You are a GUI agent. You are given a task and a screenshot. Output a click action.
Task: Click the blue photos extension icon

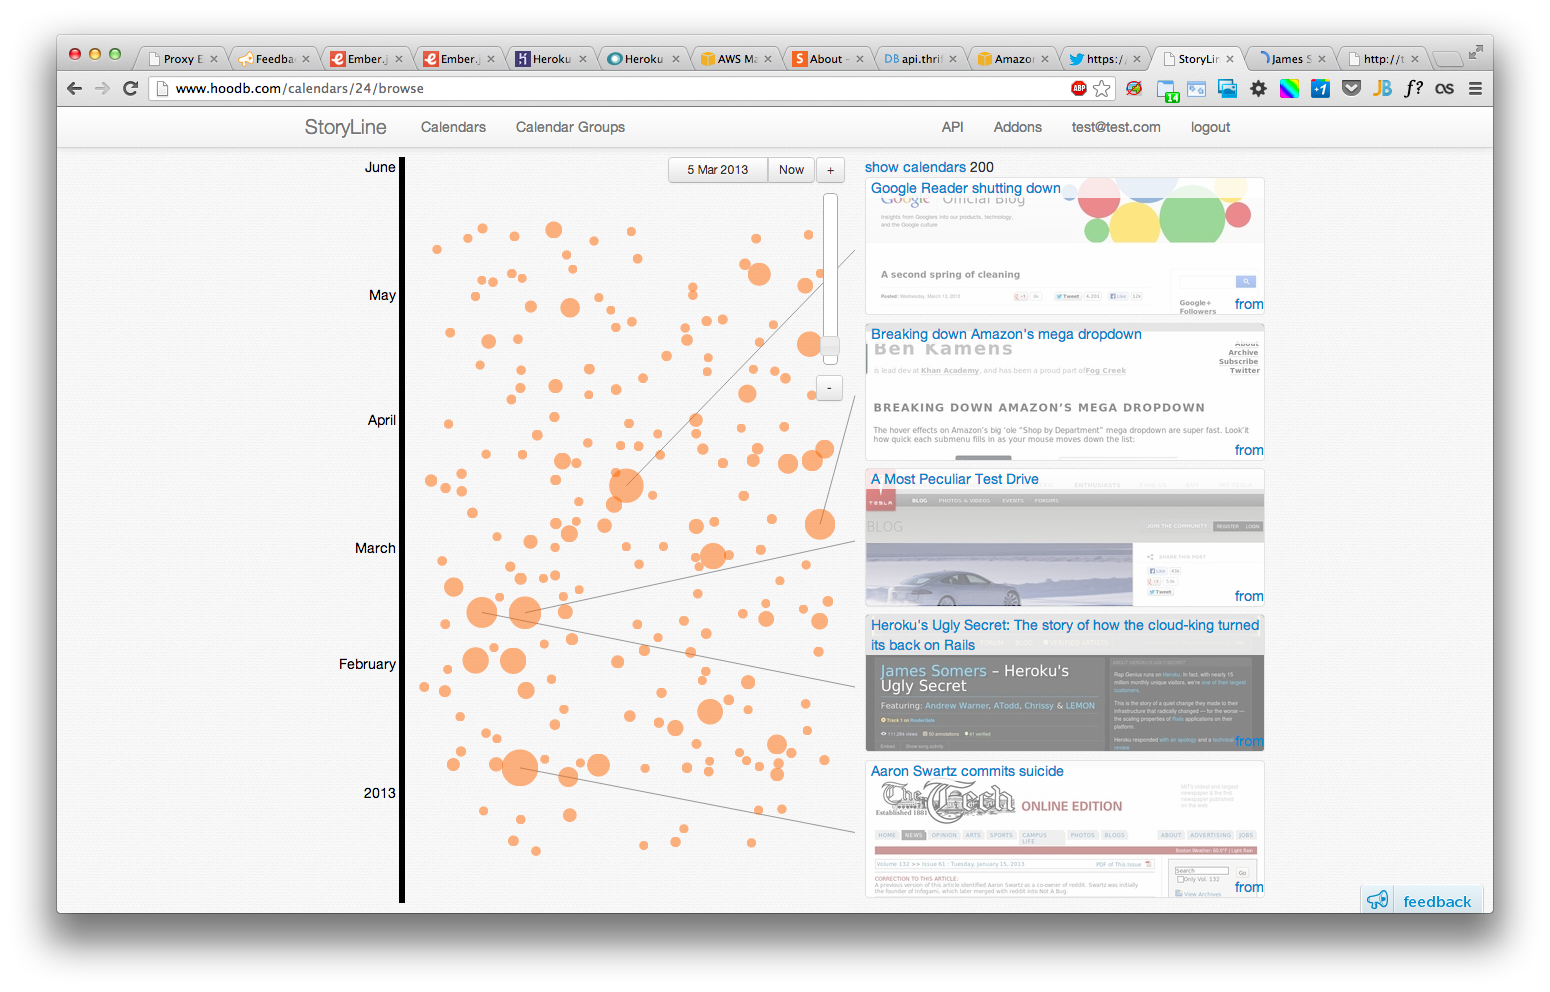click(x=1228, y=88)
